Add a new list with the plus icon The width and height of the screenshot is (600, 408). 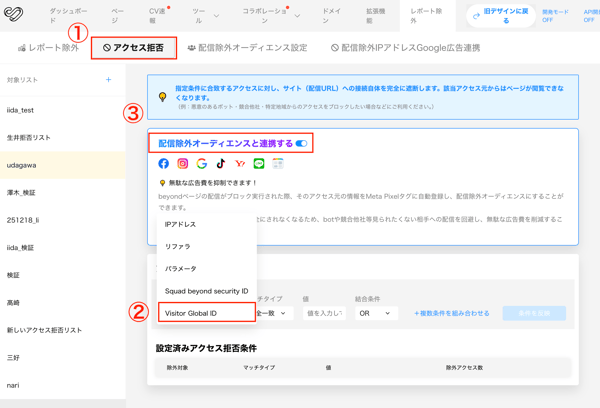[108, 80]
